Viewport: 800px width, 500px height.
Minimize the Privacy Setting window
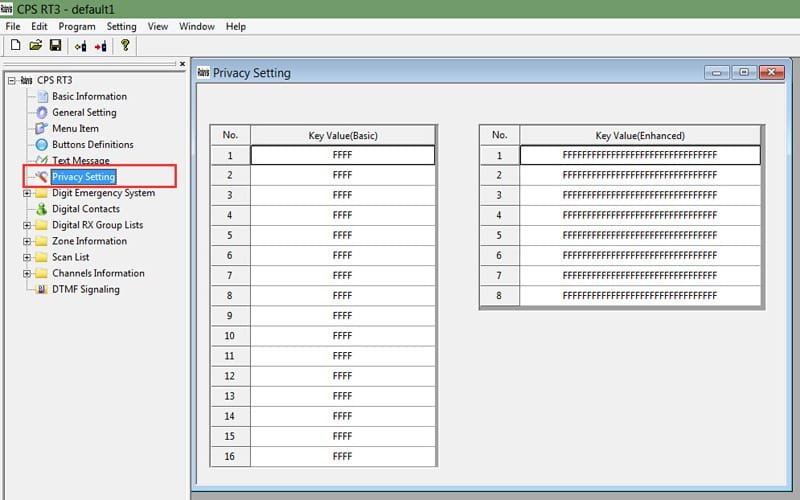pos(716,72)
